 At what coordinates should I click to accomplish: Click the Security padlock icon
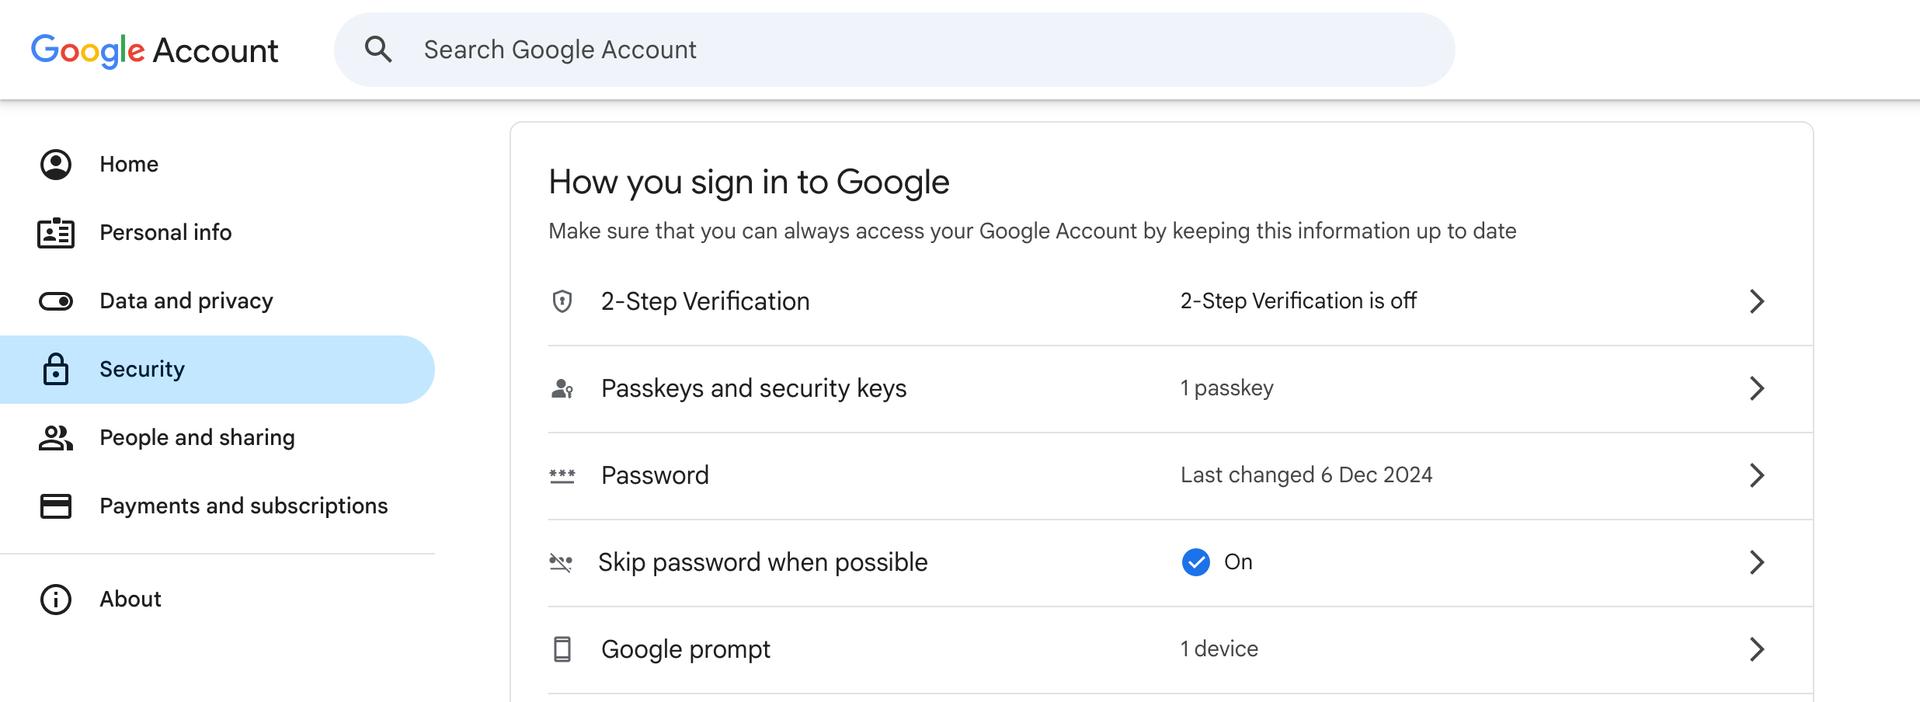pos(55,369)
